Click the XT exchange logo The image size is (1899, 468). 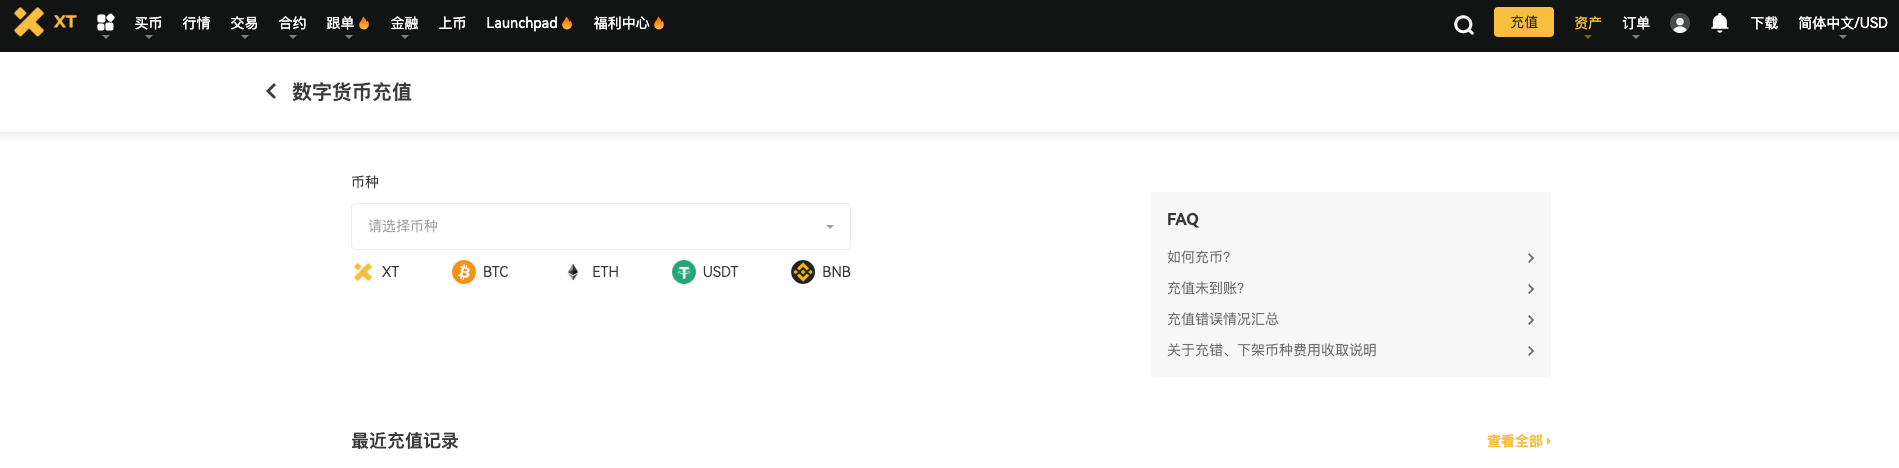pyautogui.click(x=45, y=22)
